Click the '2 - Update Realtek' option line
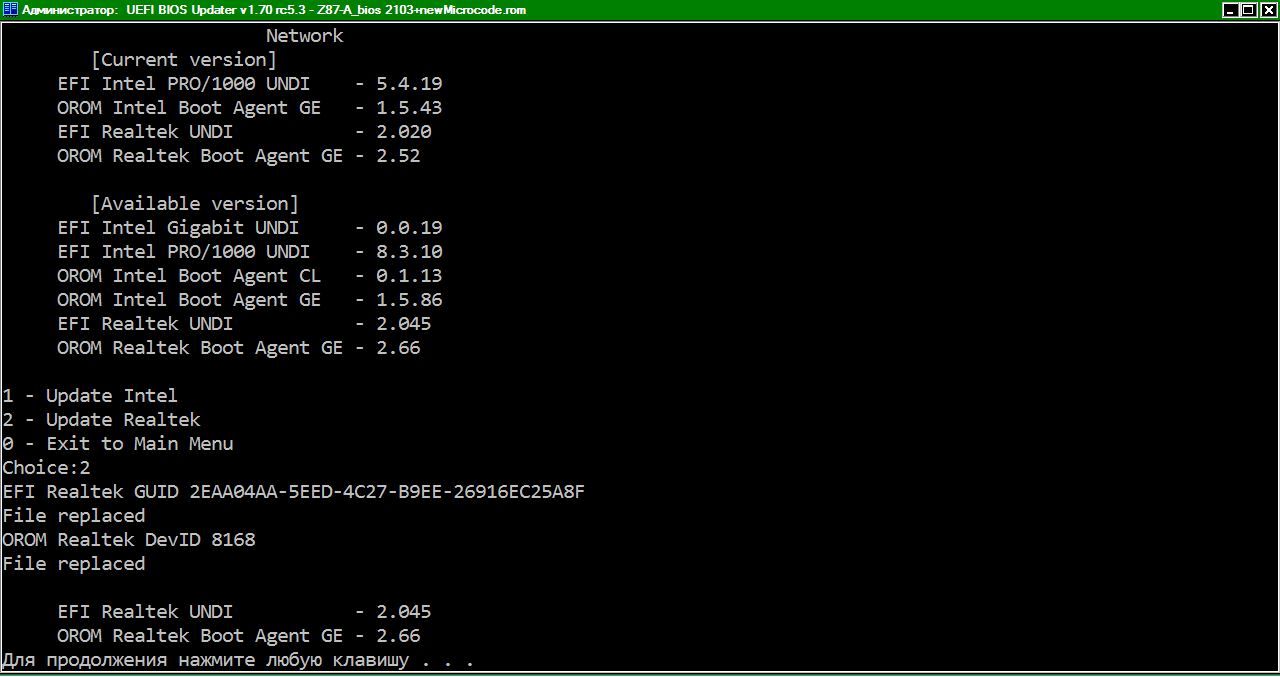Screen dimensions: 1280x677 [101, 420]
